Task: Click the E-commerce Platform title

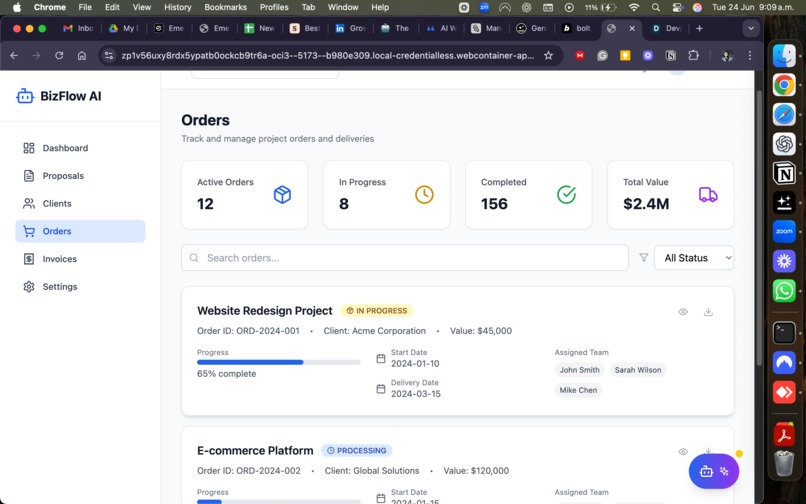Action: (x=255, y=451)
